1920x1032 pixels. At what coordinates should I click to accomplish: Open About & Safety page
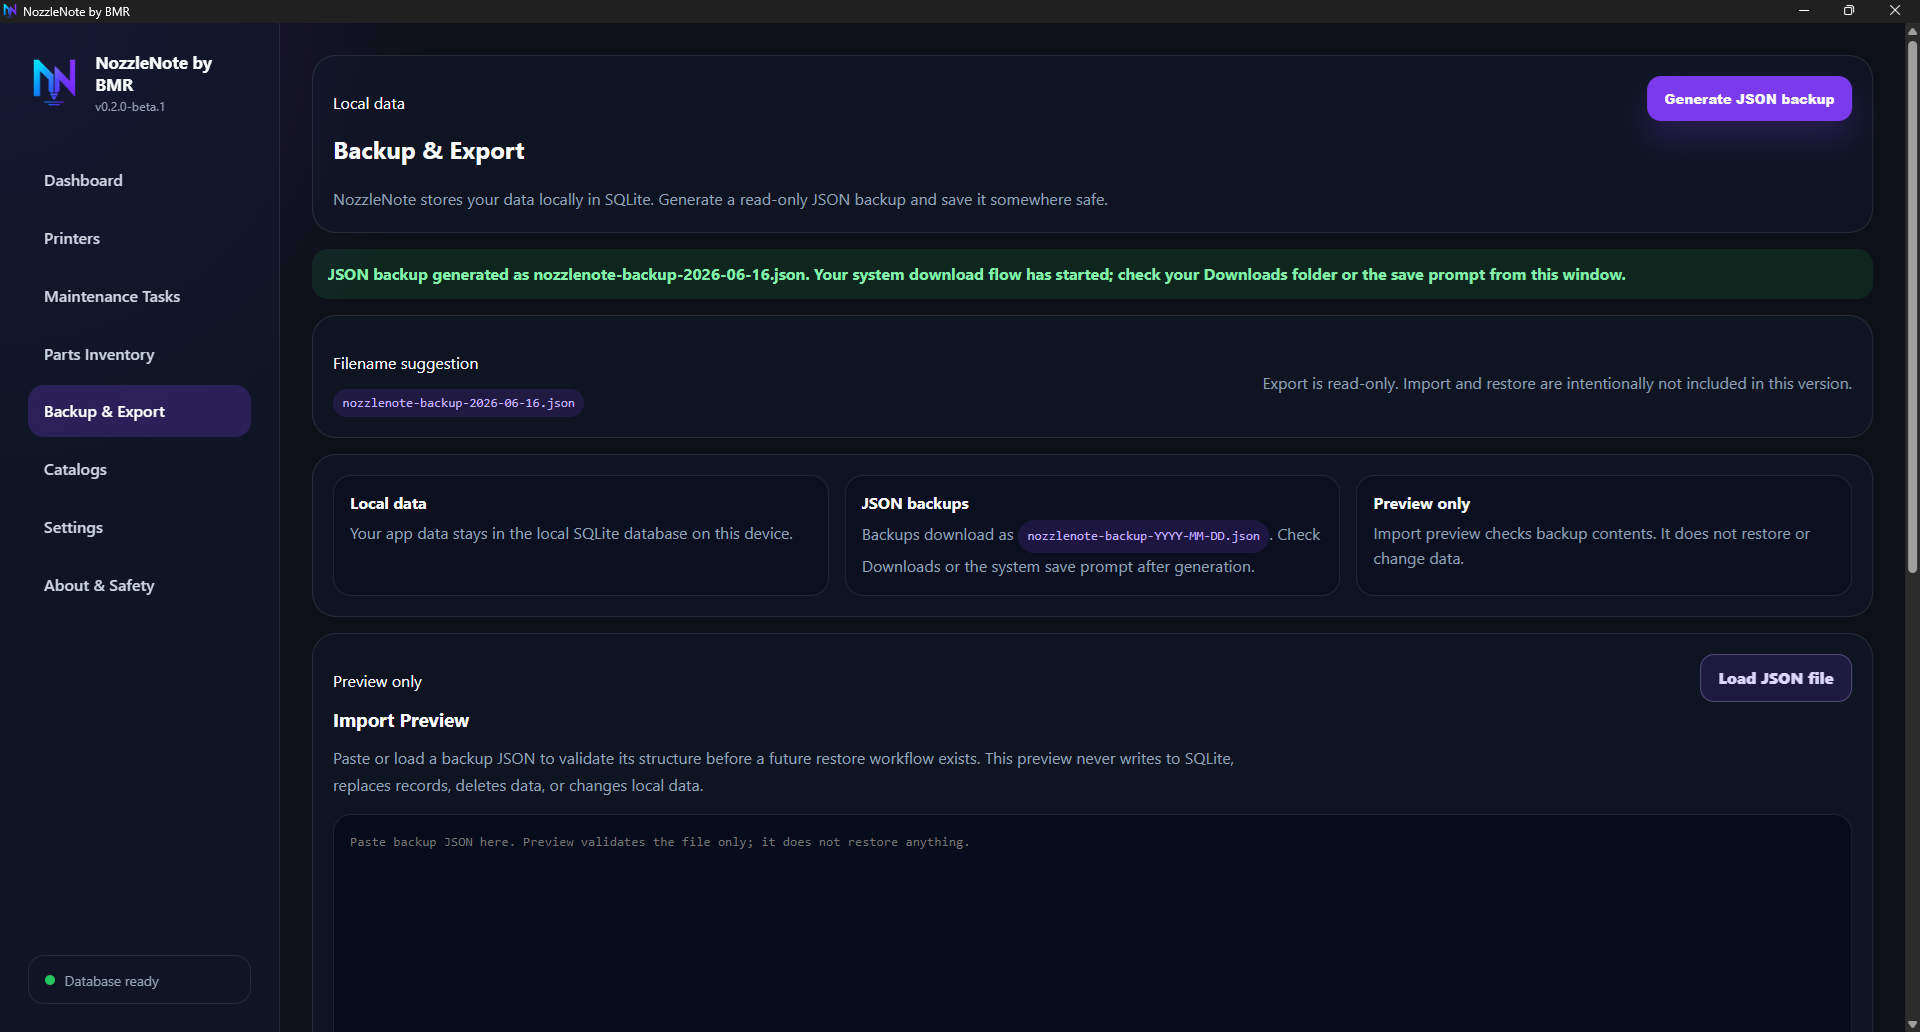[x=139, y=585]
